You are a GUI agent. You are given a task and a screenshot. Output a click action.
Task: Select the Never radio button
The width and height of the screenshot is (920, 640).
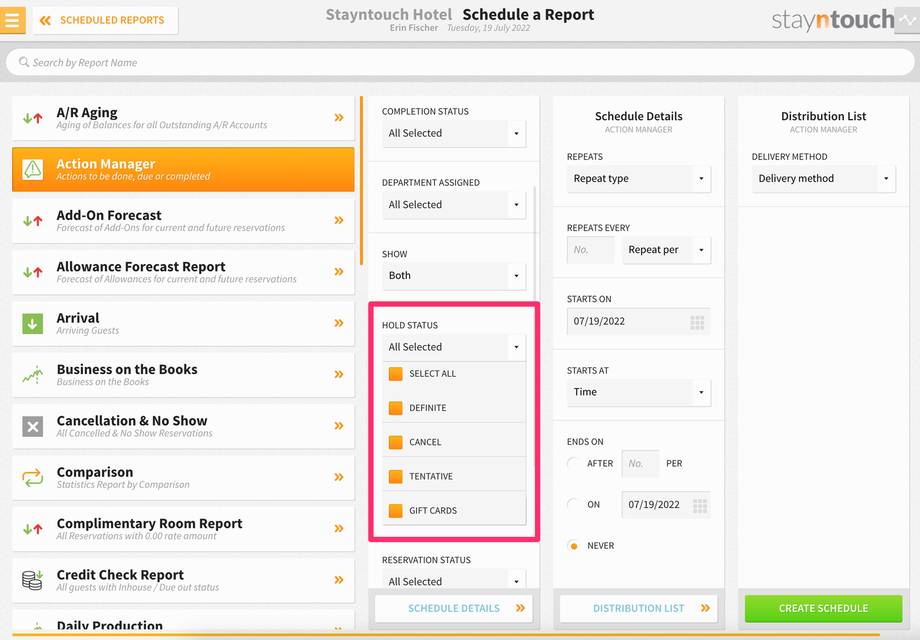[x=574, y=546]
